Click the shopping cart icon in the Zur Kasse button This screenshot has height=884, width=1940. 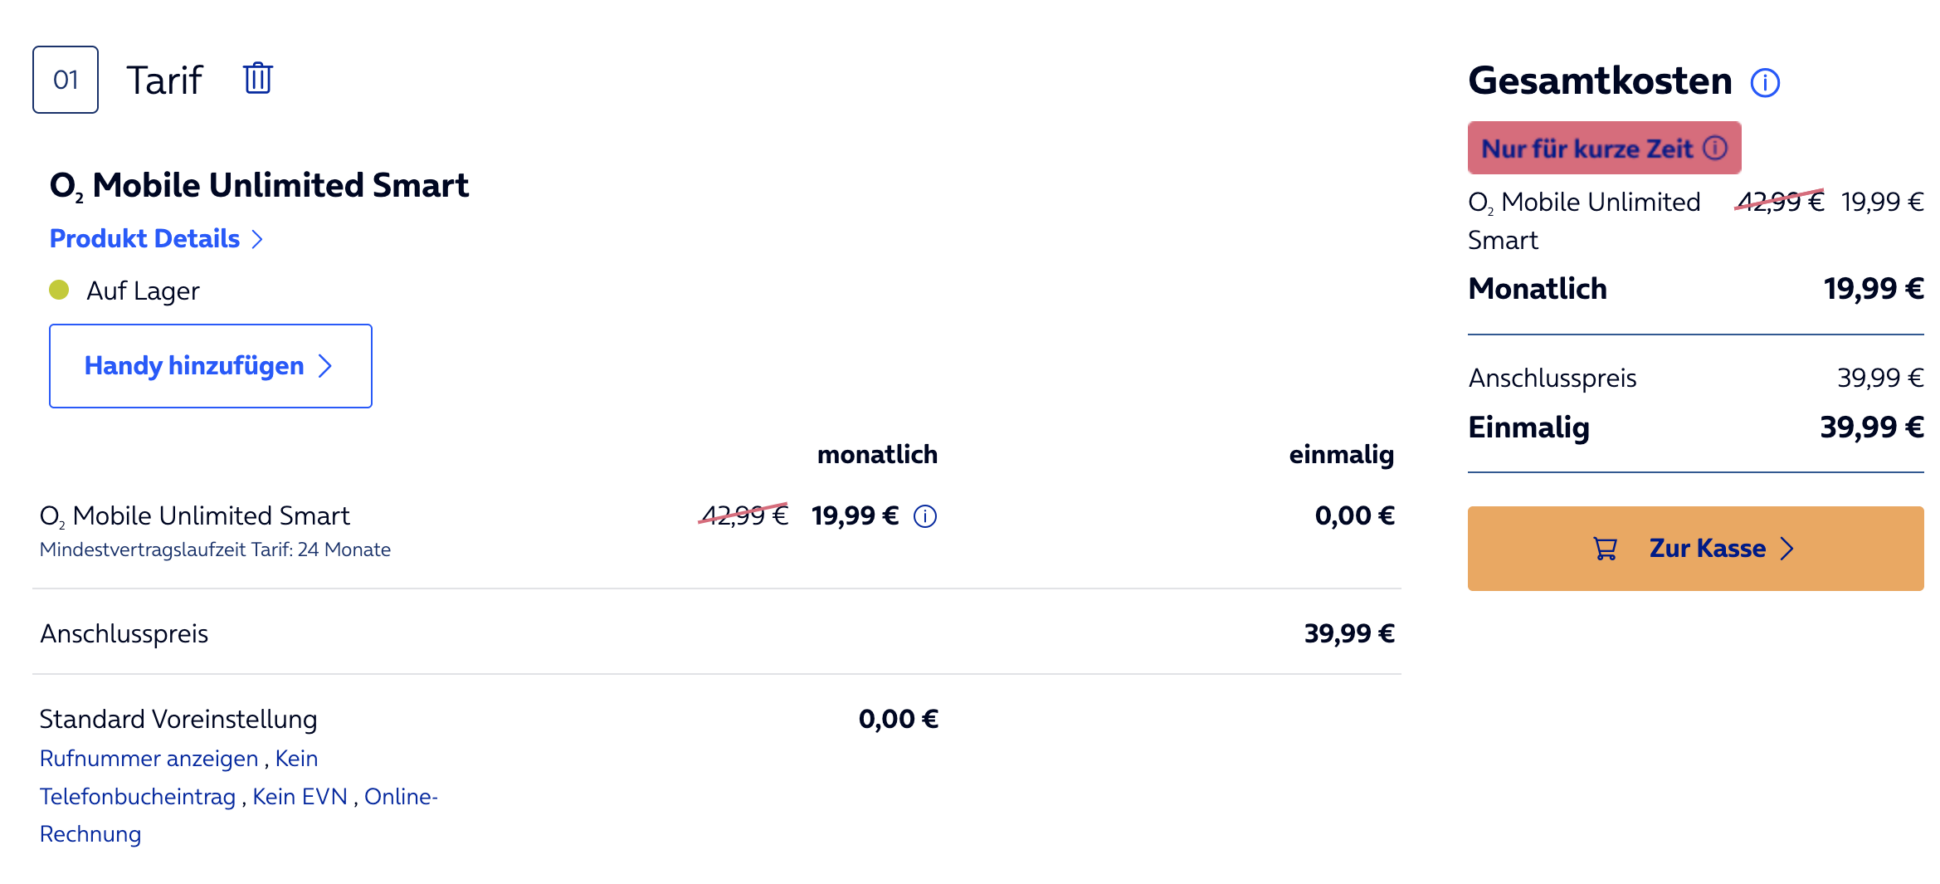click(x=1604, y=548)
